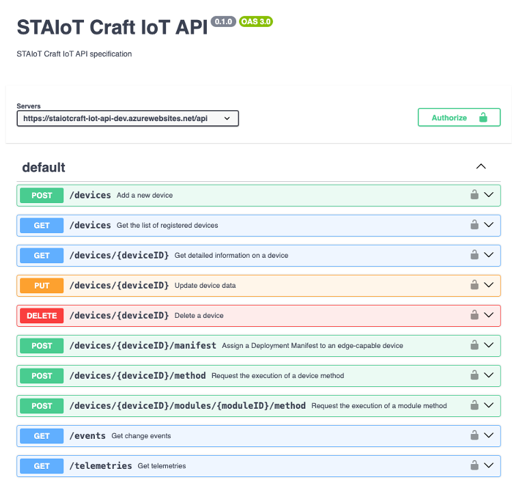
Task: Expand DELETE a device chevron
Action: pyautogui.click(x=489, y=315)
